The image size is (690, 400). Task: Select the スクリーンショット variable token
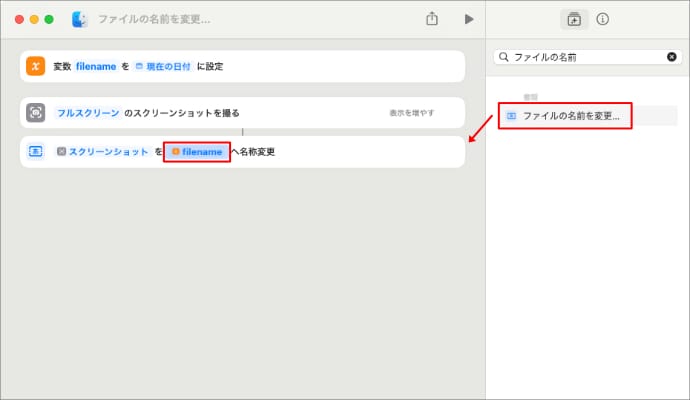102,152
